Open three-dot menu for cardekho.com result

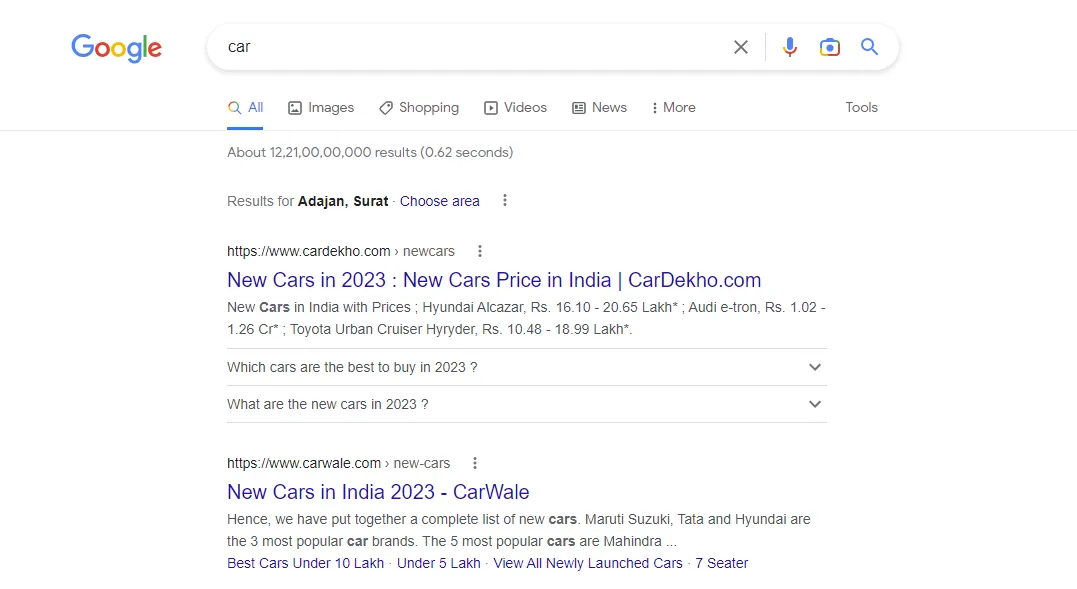point(480,251)
